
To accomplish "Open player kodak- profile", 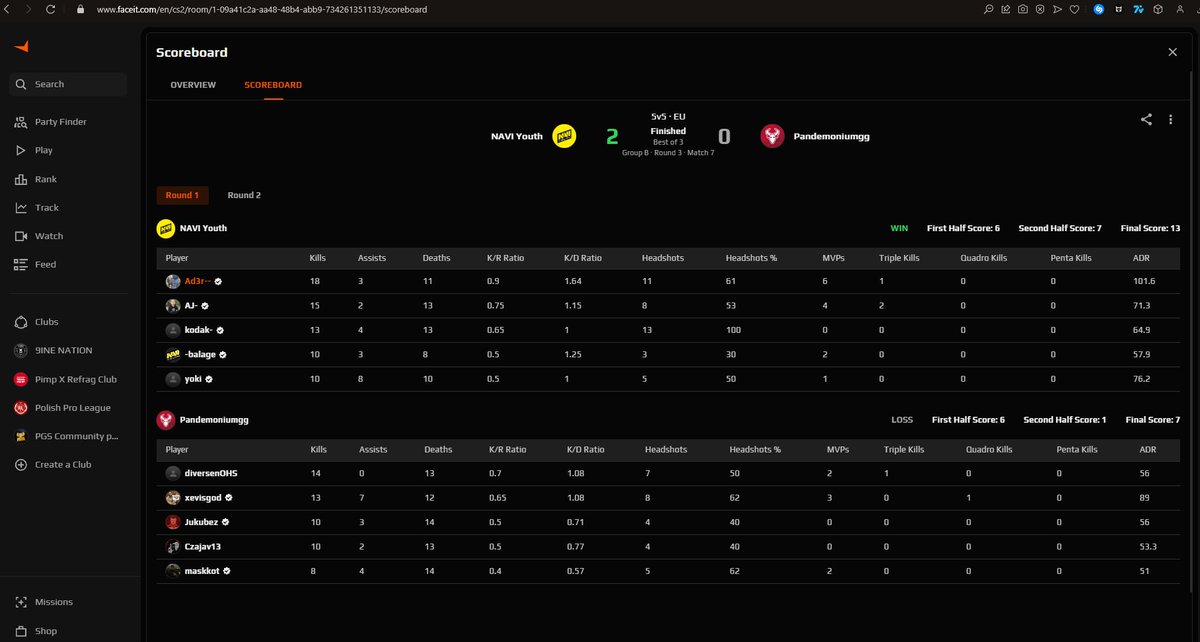I will tap(199, 330).
